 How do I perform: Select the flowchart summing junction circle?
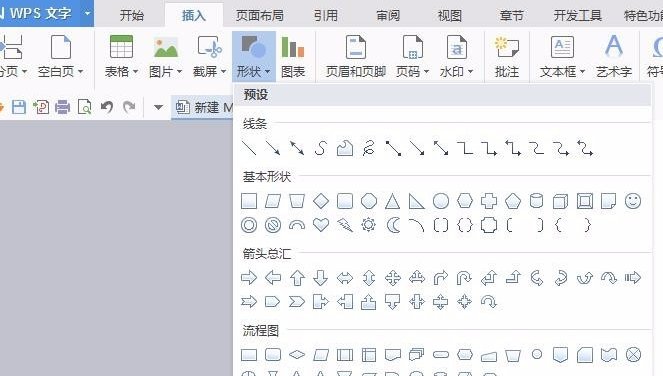point(633,354)
